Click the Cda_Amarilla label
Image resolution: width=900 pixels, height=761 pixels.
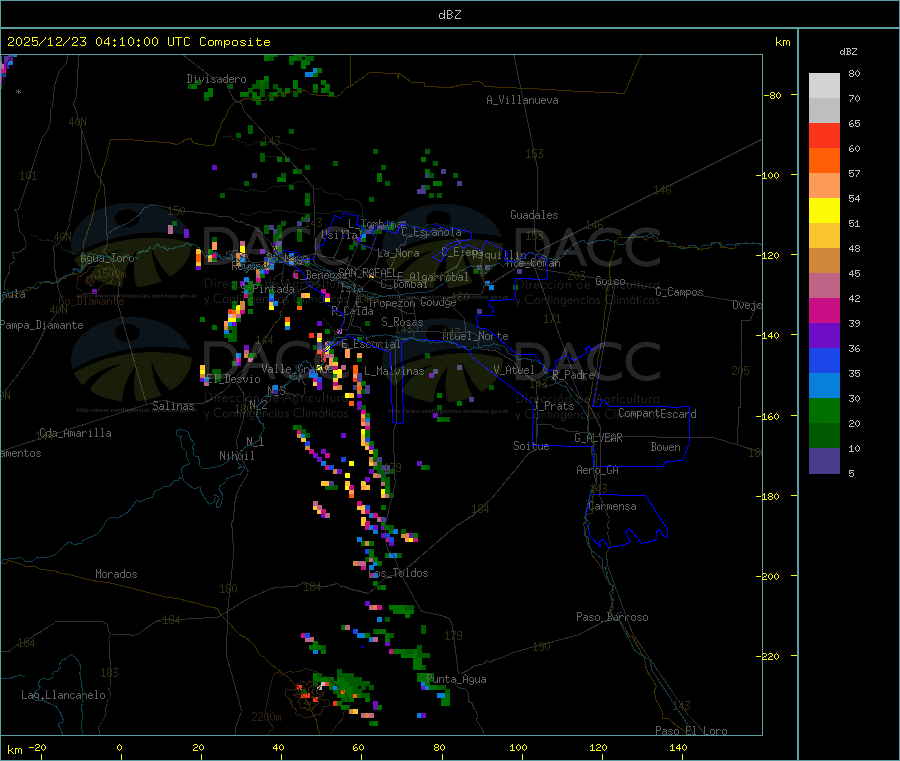(x=75, y=433)
